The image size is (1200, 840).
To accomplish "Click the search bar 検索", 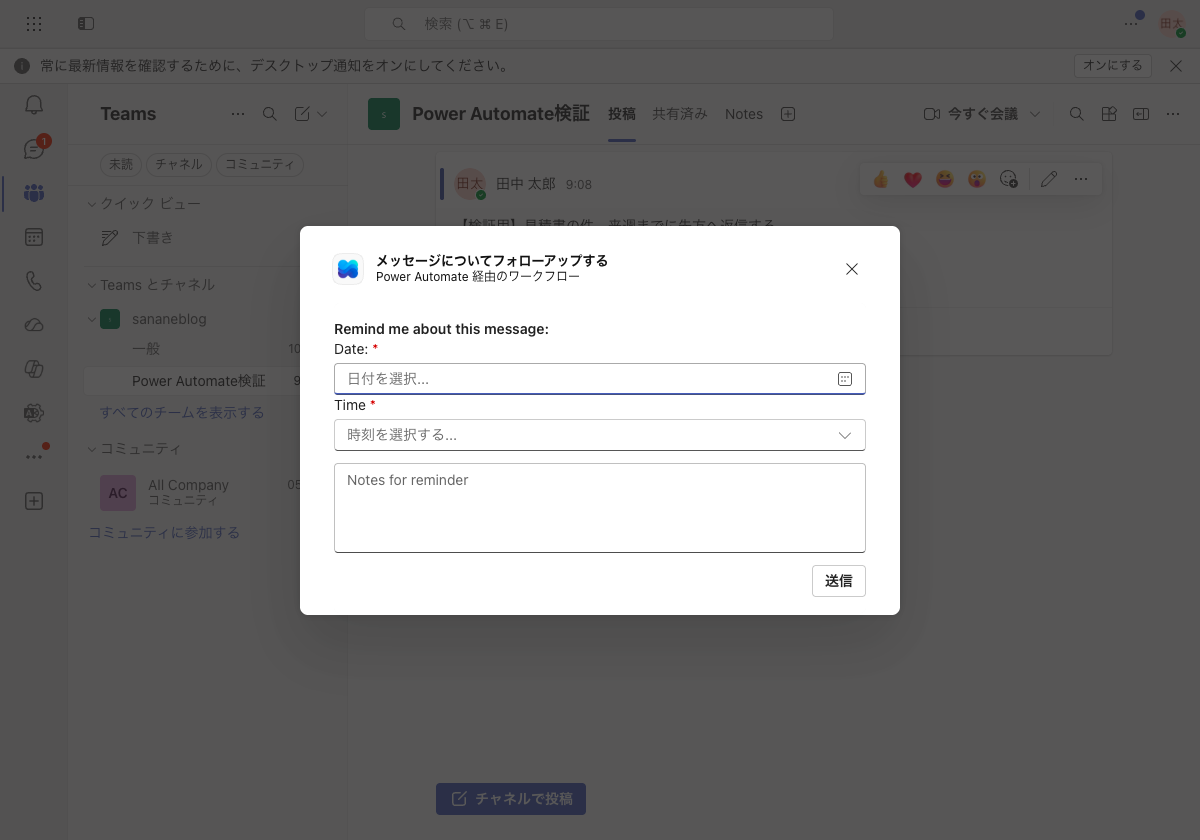I will tap(598, 24).
